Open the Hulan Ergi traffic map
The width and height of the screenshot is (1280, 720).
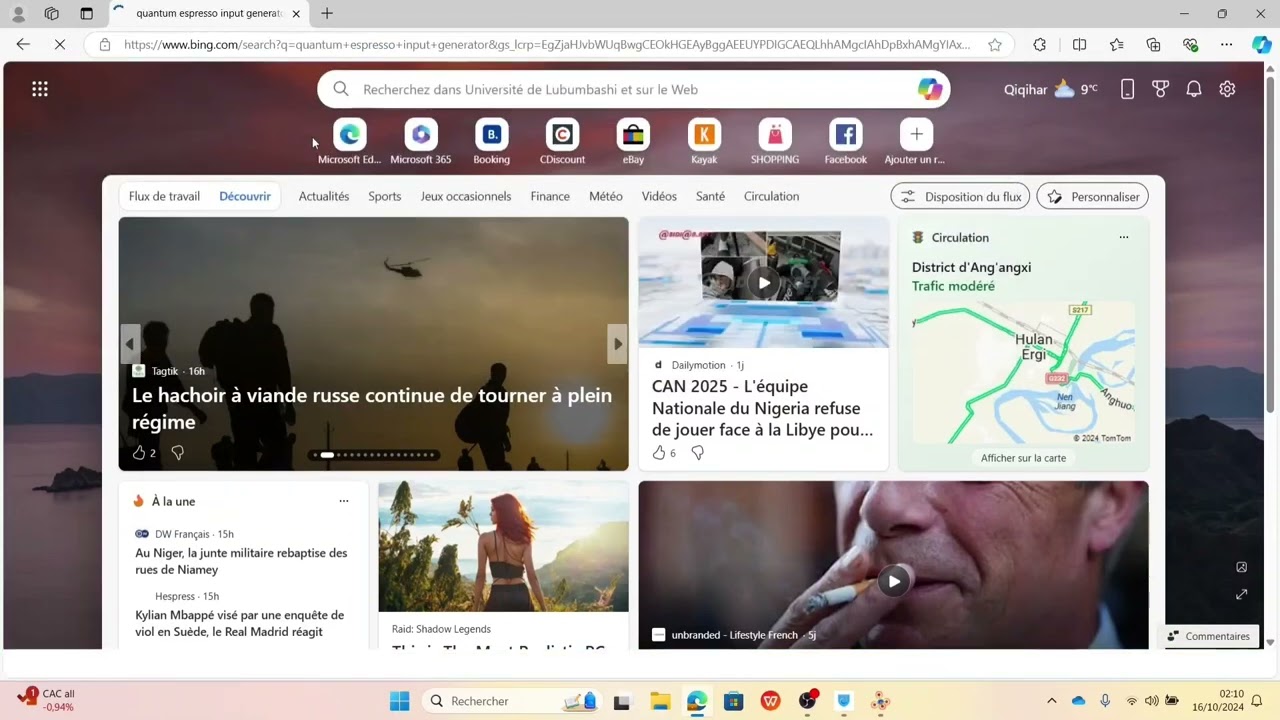coord(1023,373)
